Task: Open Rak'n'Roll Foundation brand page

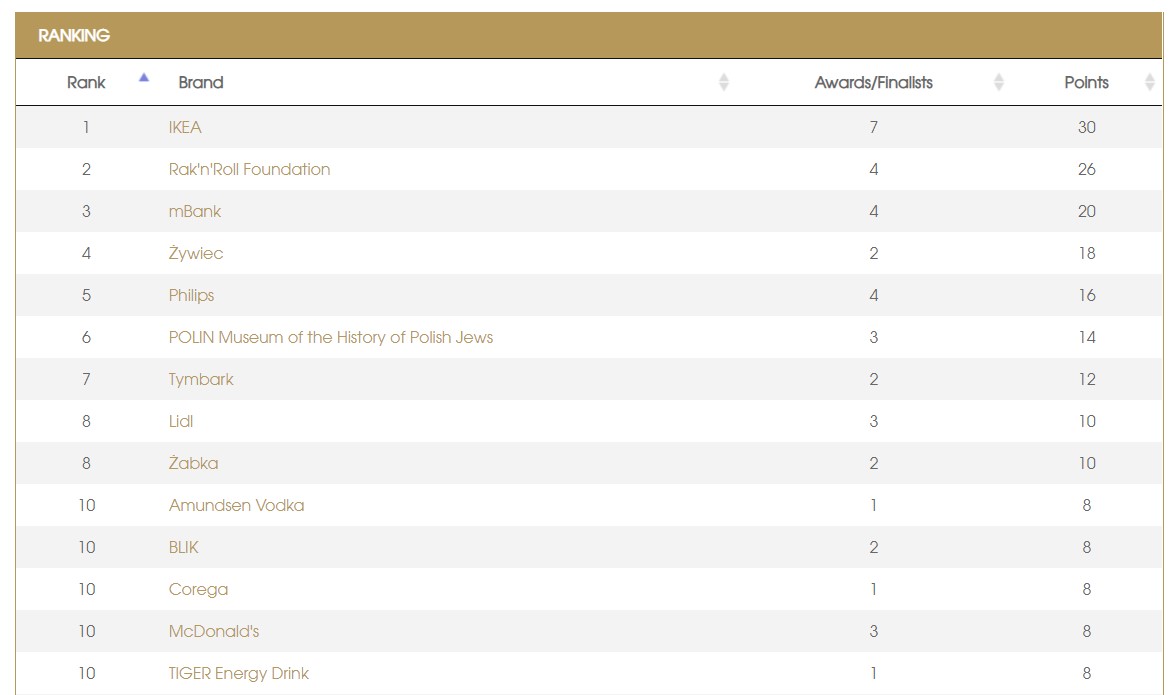Action: [249, 170]
